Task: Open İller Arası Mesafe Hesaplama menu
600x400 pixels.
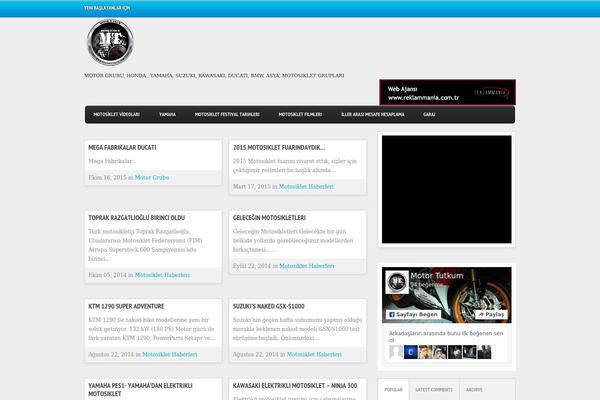Action: 372,114
